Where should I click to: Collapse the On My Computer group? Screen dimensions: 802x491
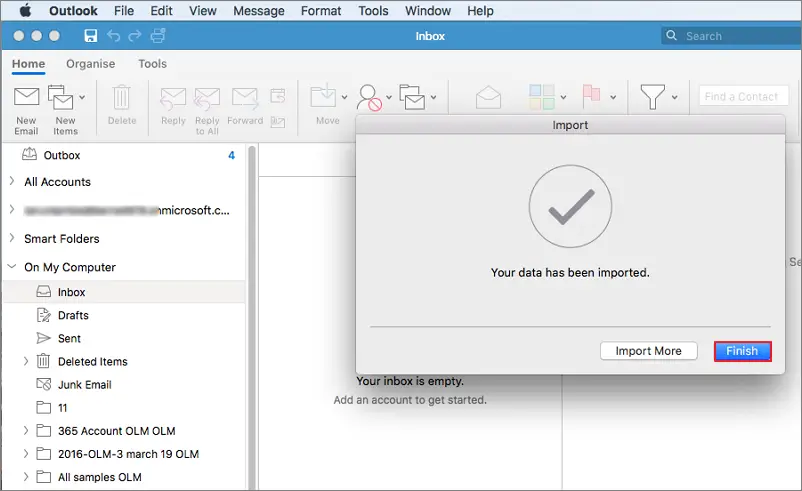(12, 266)
